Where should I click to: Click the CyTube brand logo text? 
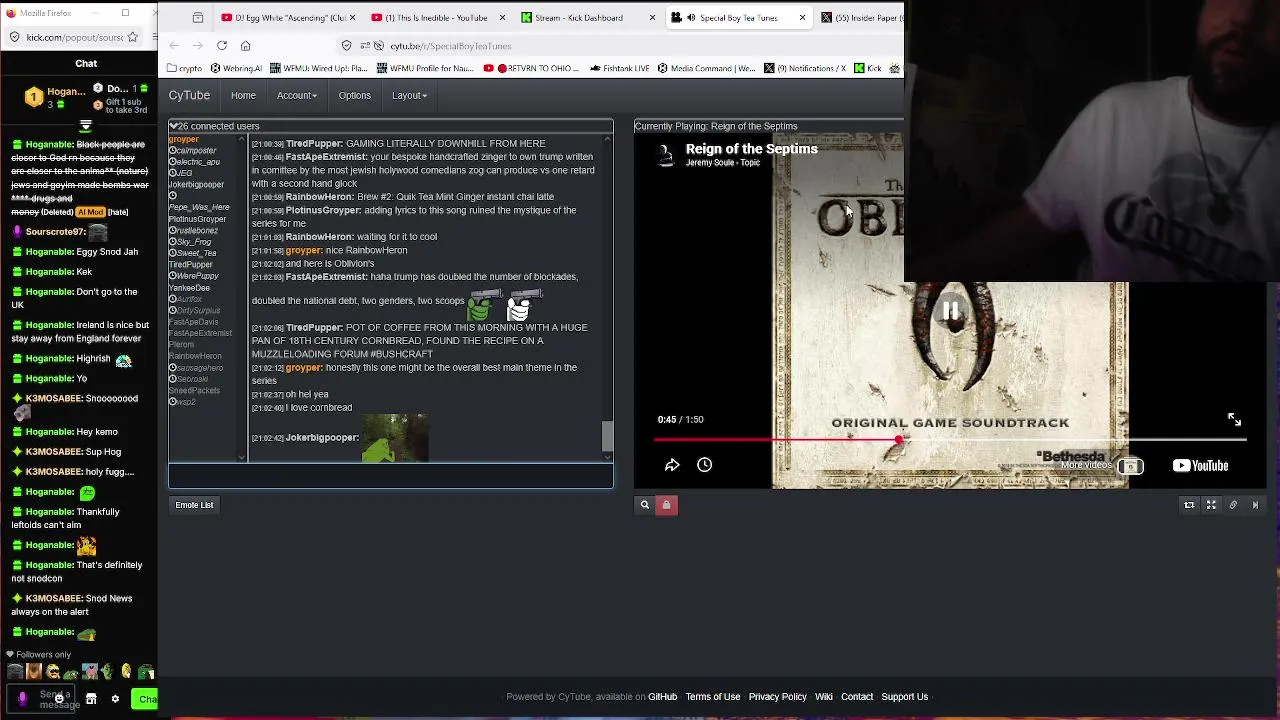click(189, 95)
